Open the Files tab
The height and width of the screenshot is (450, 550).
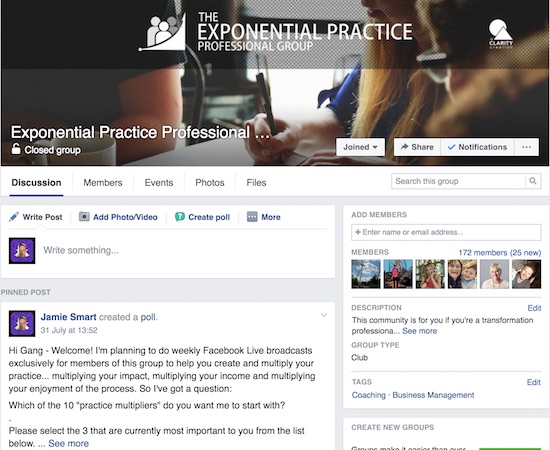(256, 182)
